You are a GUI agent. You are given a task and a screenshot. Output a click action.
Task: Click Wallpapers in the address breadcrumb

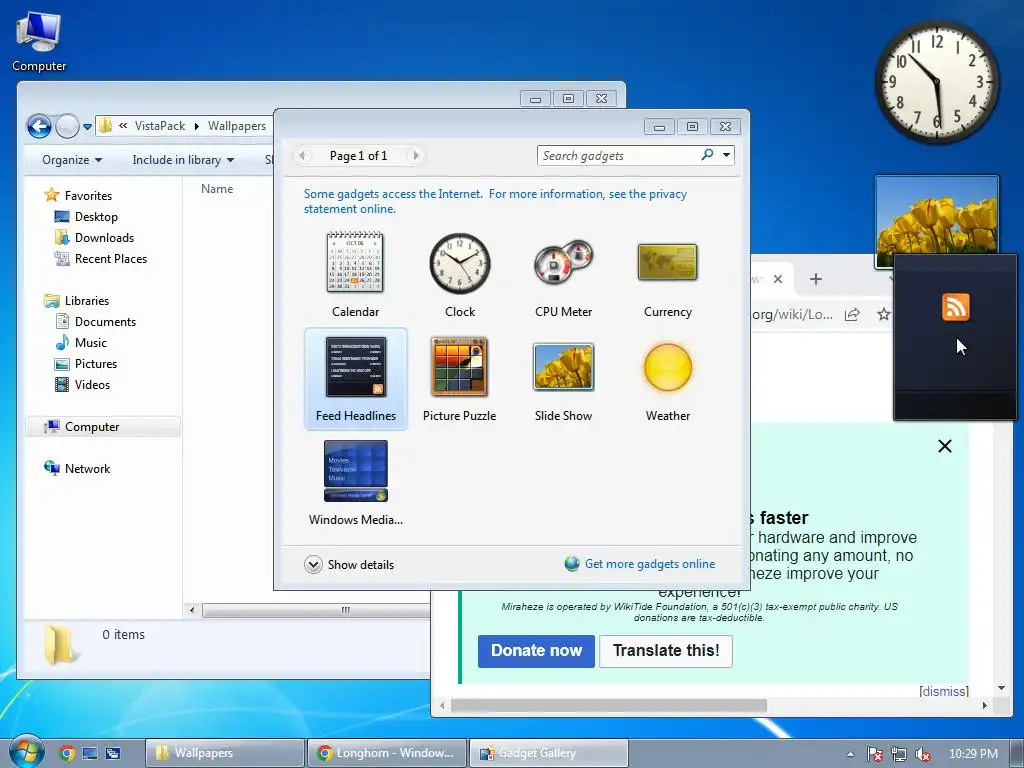tap(237, 125)
